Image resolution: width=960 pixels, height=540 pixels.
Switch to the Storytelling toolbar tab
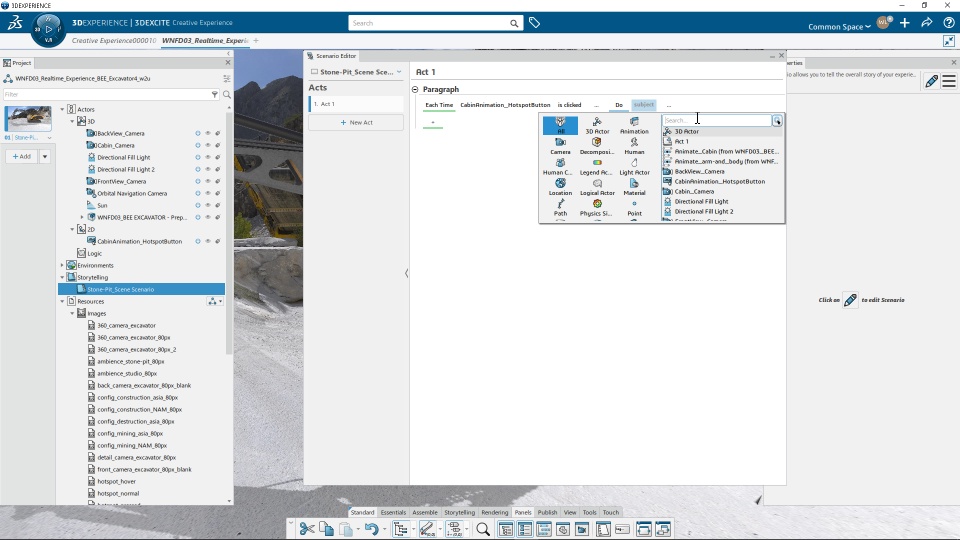tap(459, 512)
